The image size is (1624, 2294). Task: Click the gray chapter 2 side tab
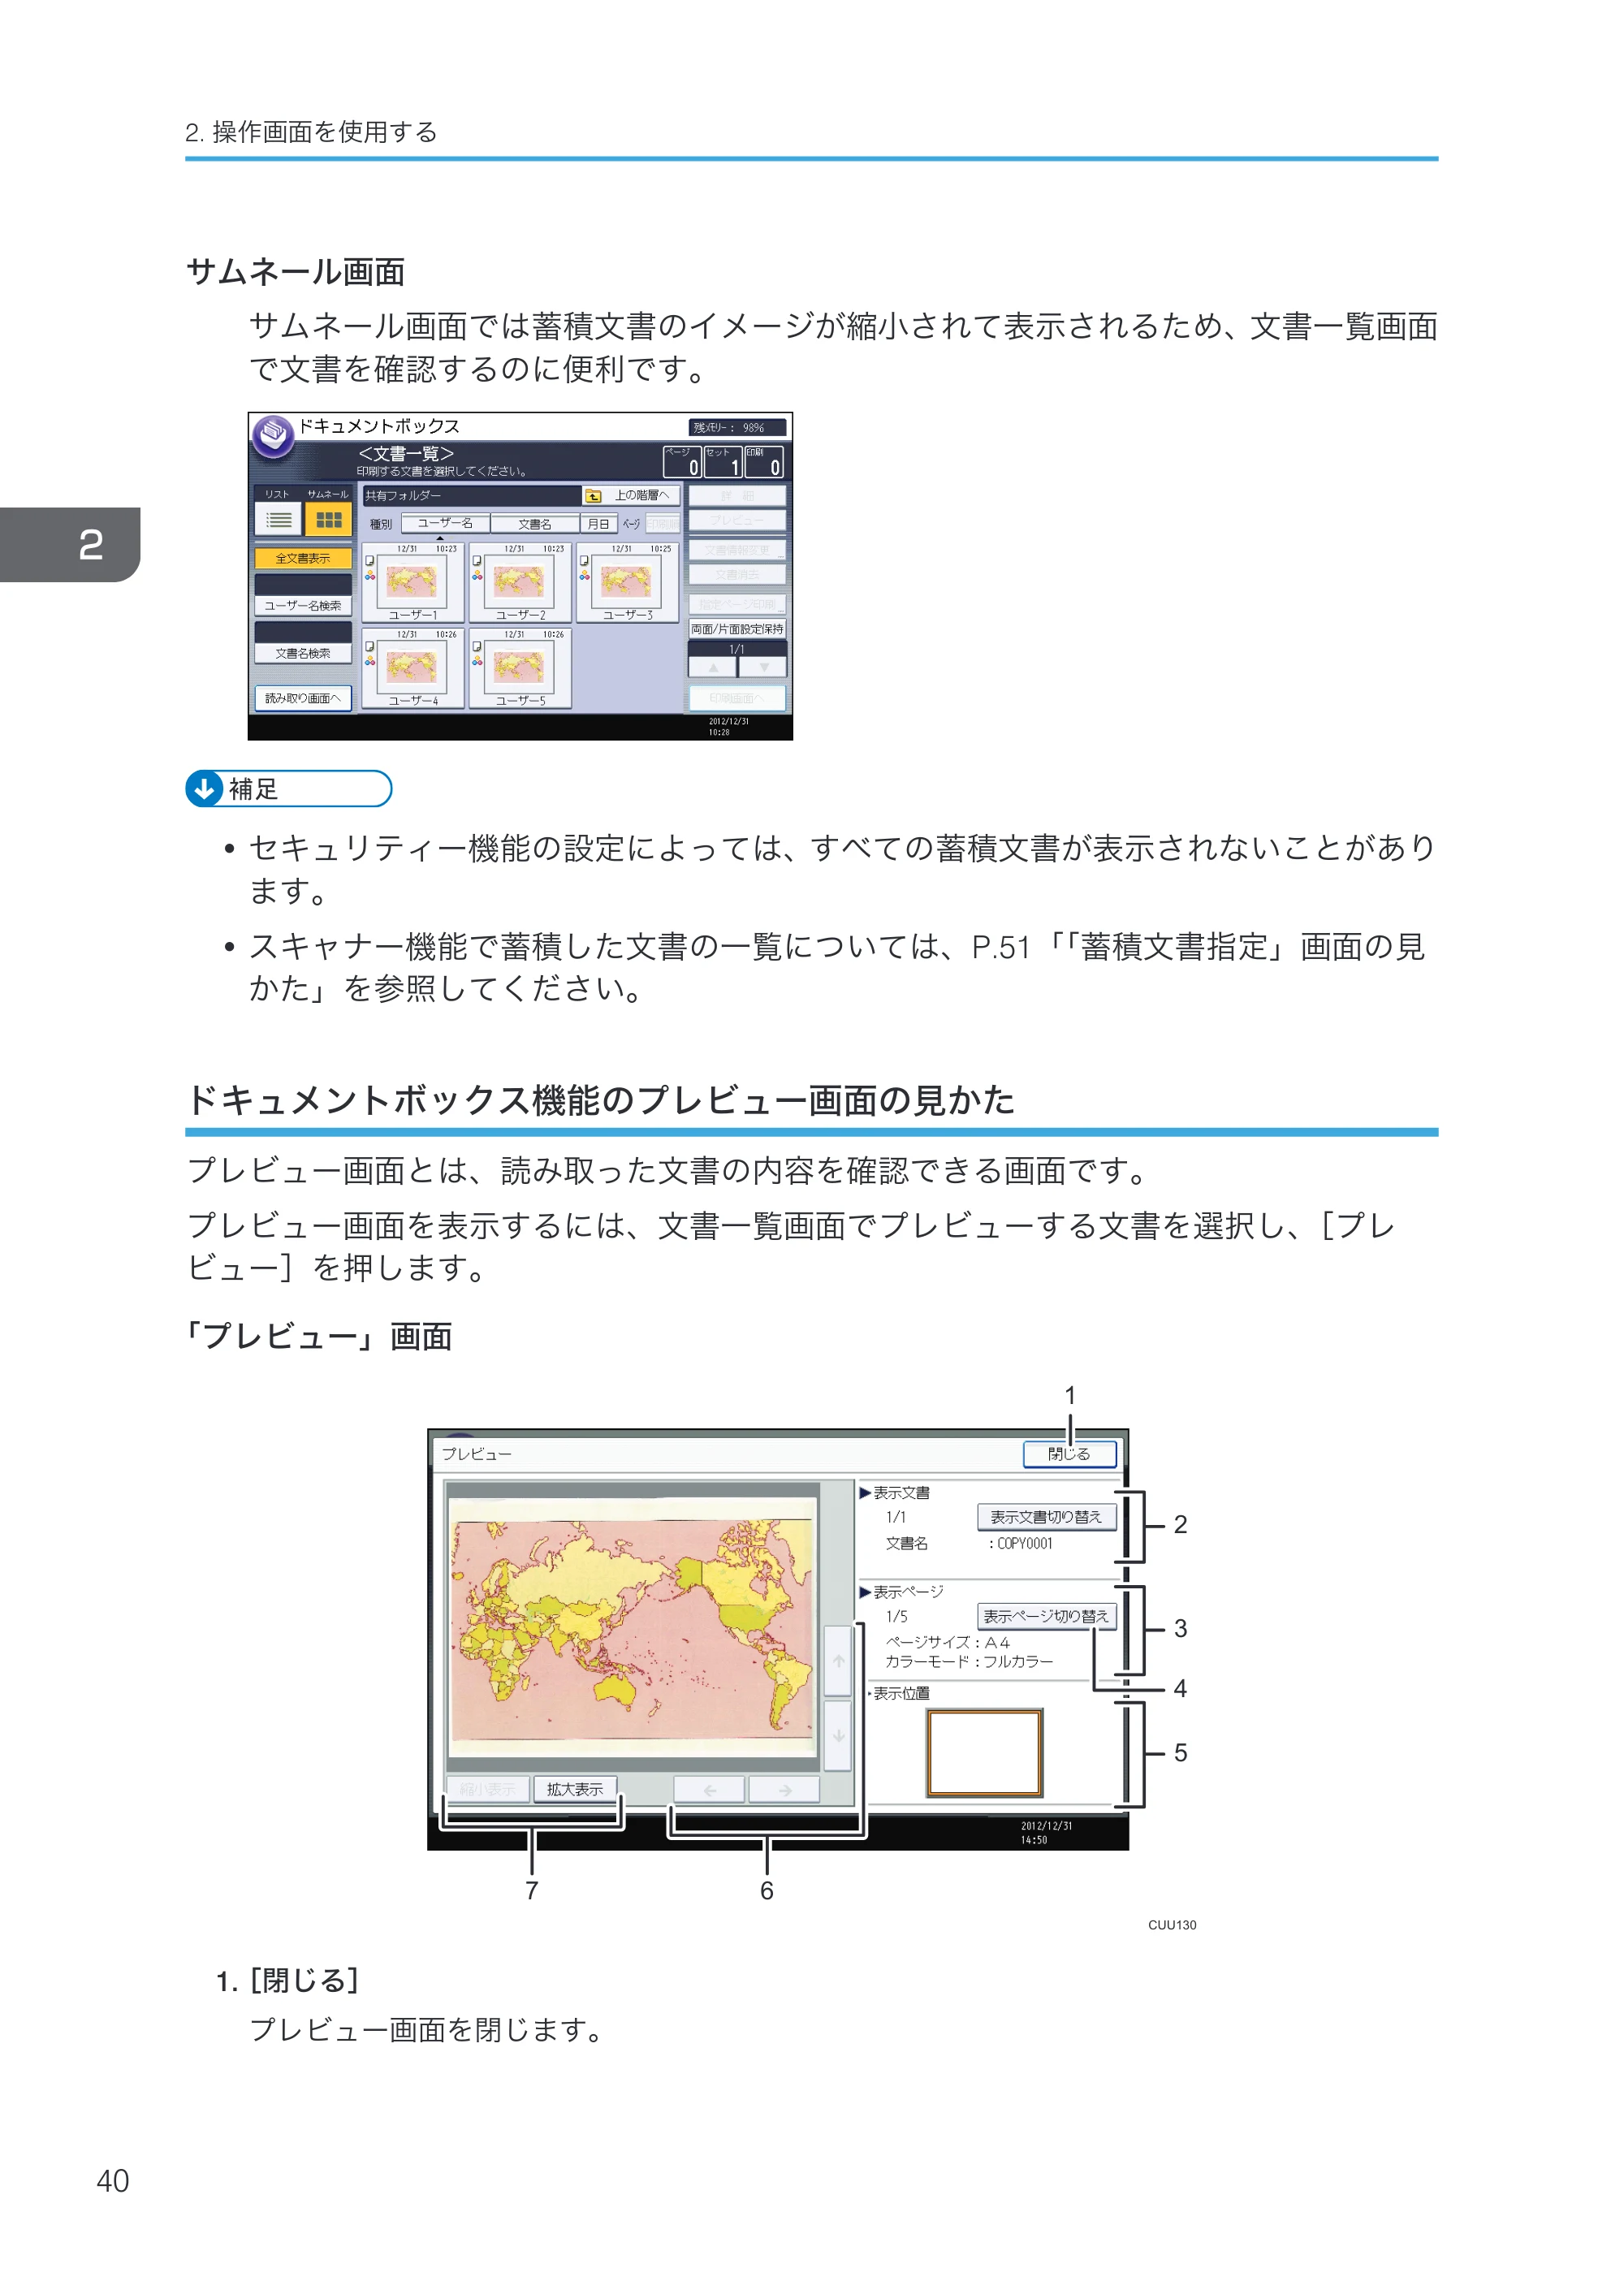pos(70,544)
